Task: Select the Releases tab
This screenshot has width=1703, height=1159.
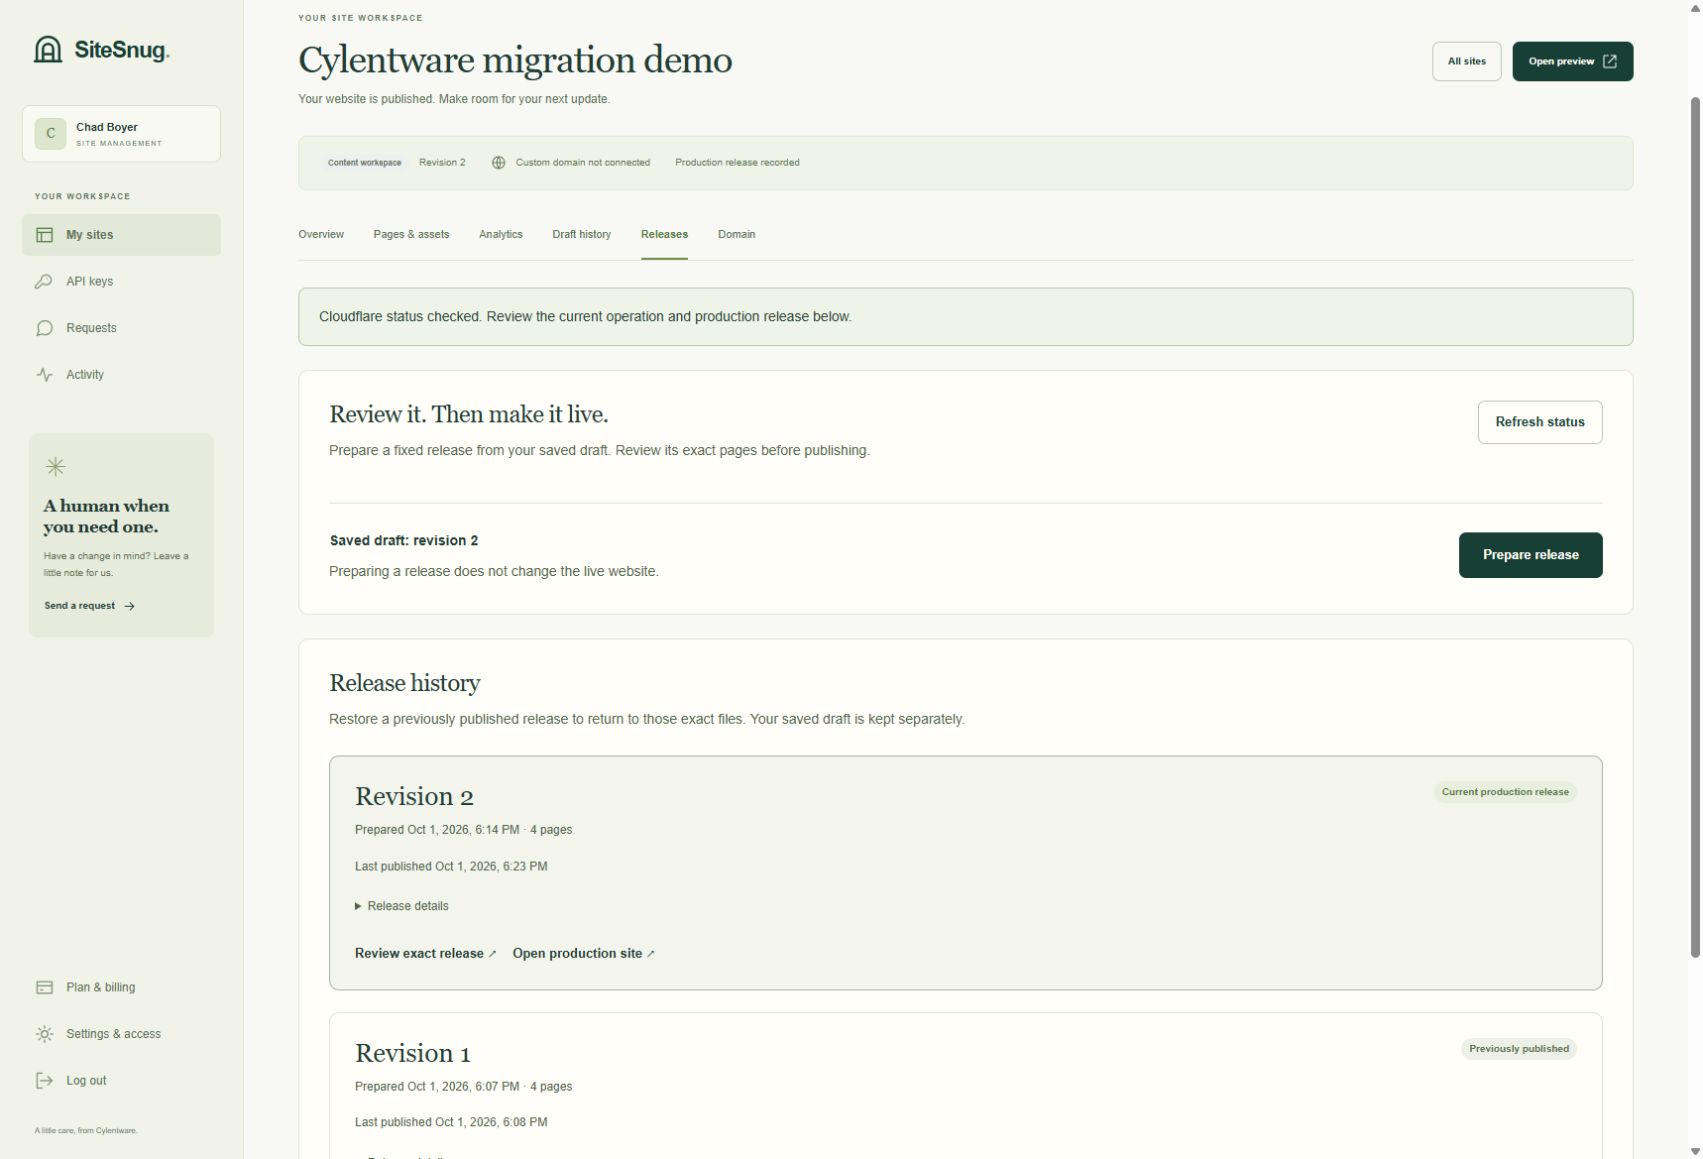Action: [664, 234]
